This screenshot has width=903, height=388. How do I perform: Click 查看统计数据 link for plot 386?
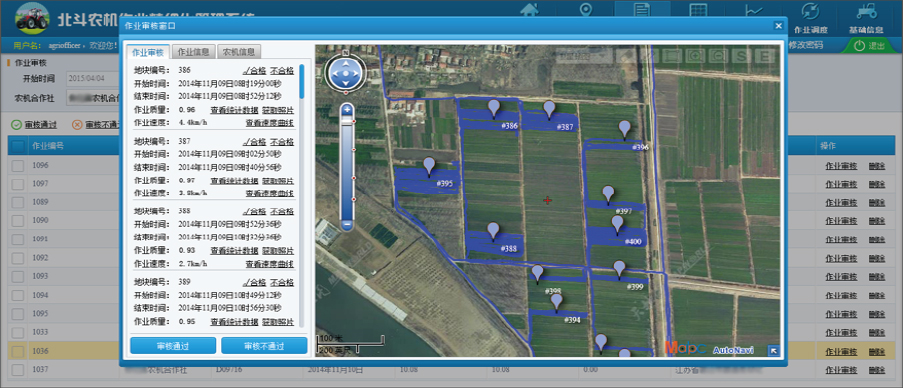point(234,109)
